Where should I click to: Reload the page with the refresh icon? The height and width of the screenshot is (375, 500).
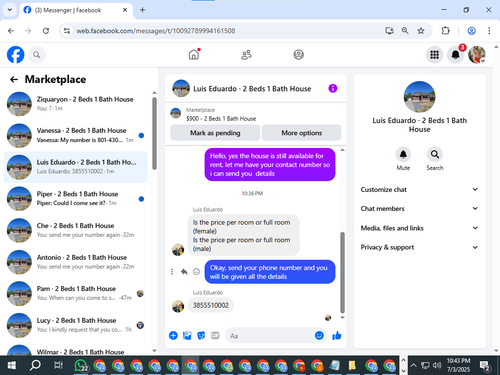[x=46, y=31]
